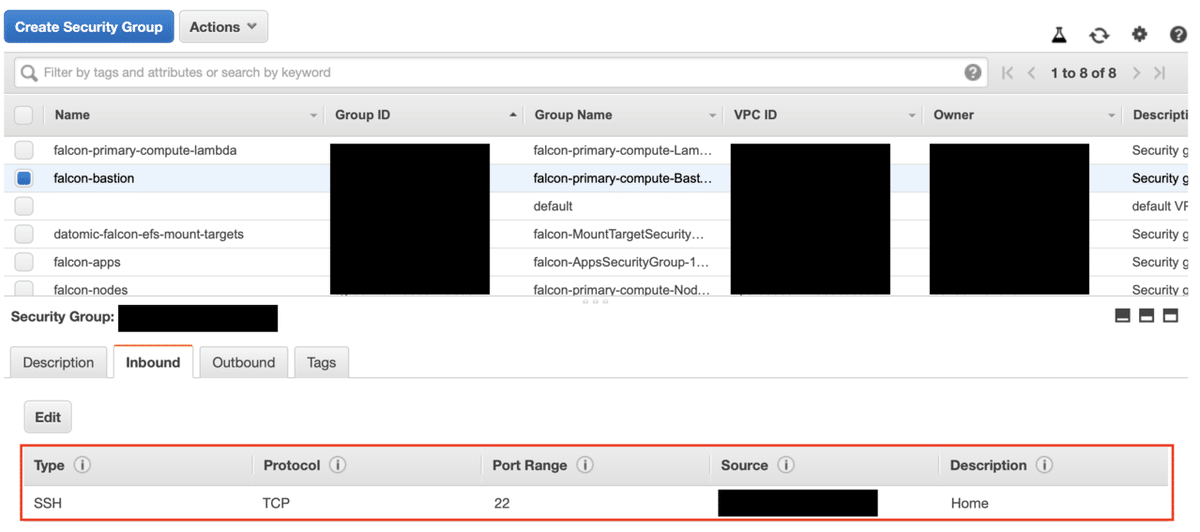The width and height of the screenshot is (1200, 532).
Task: Open the Actions dropdown
Action: (223, 27)
